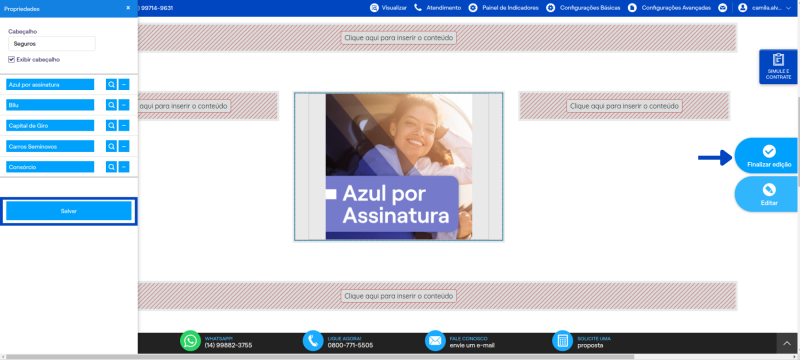800x360 pixels.
Task: Select Bllu list item
Action: pyautogui.click(x=50, y=105)
